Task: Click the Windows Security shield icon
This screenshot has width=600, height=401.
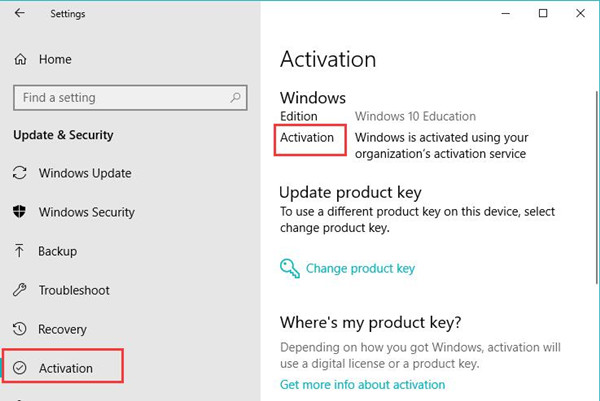Action: tap(20, 212)
